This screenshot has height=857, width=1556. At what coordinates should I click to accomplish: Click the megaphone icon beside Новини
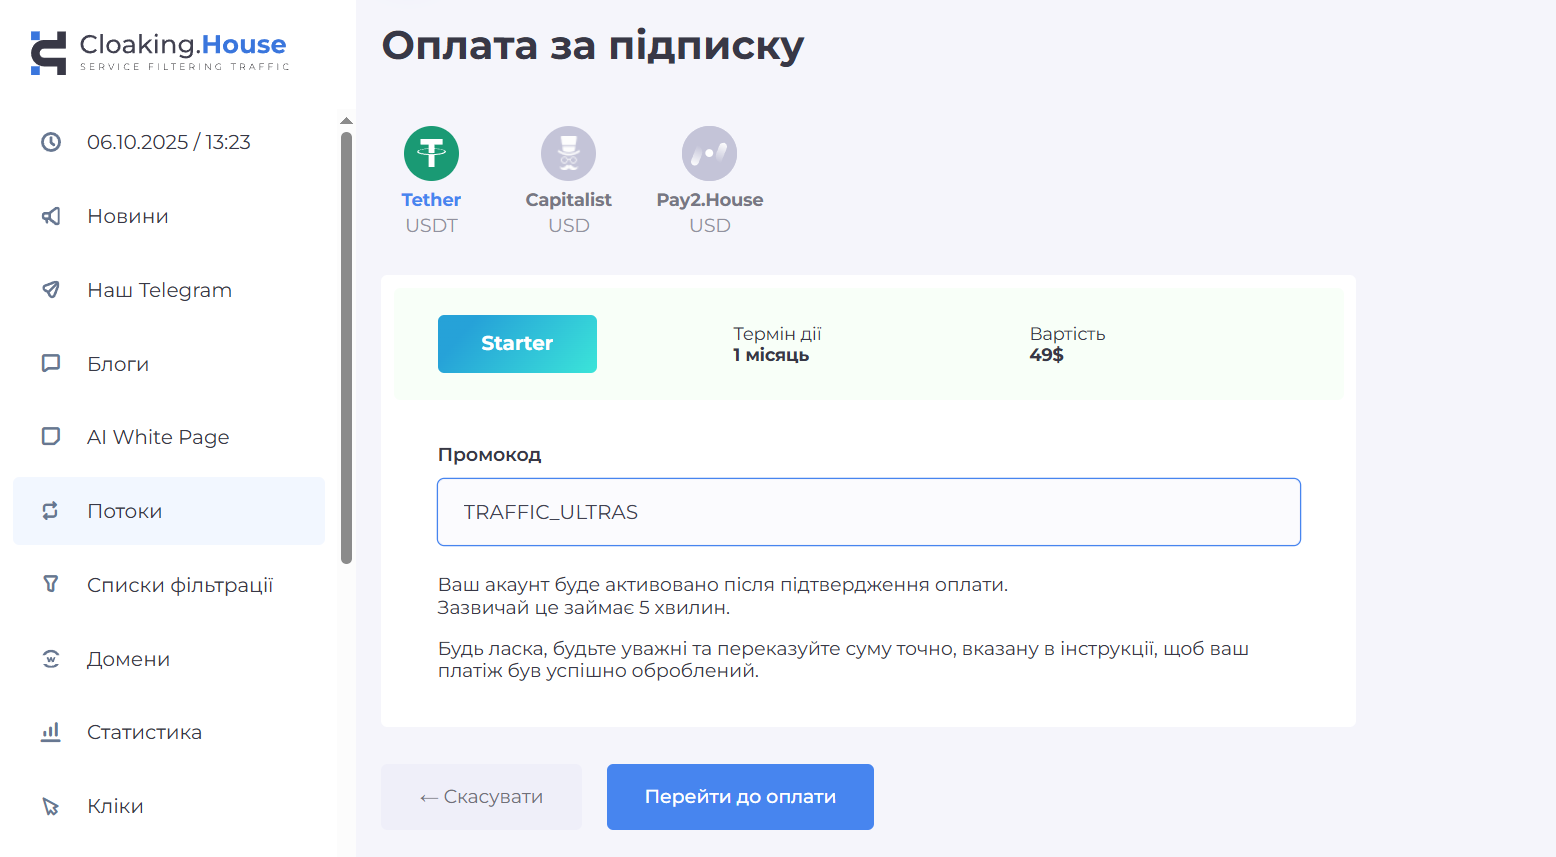pos(51,216)
